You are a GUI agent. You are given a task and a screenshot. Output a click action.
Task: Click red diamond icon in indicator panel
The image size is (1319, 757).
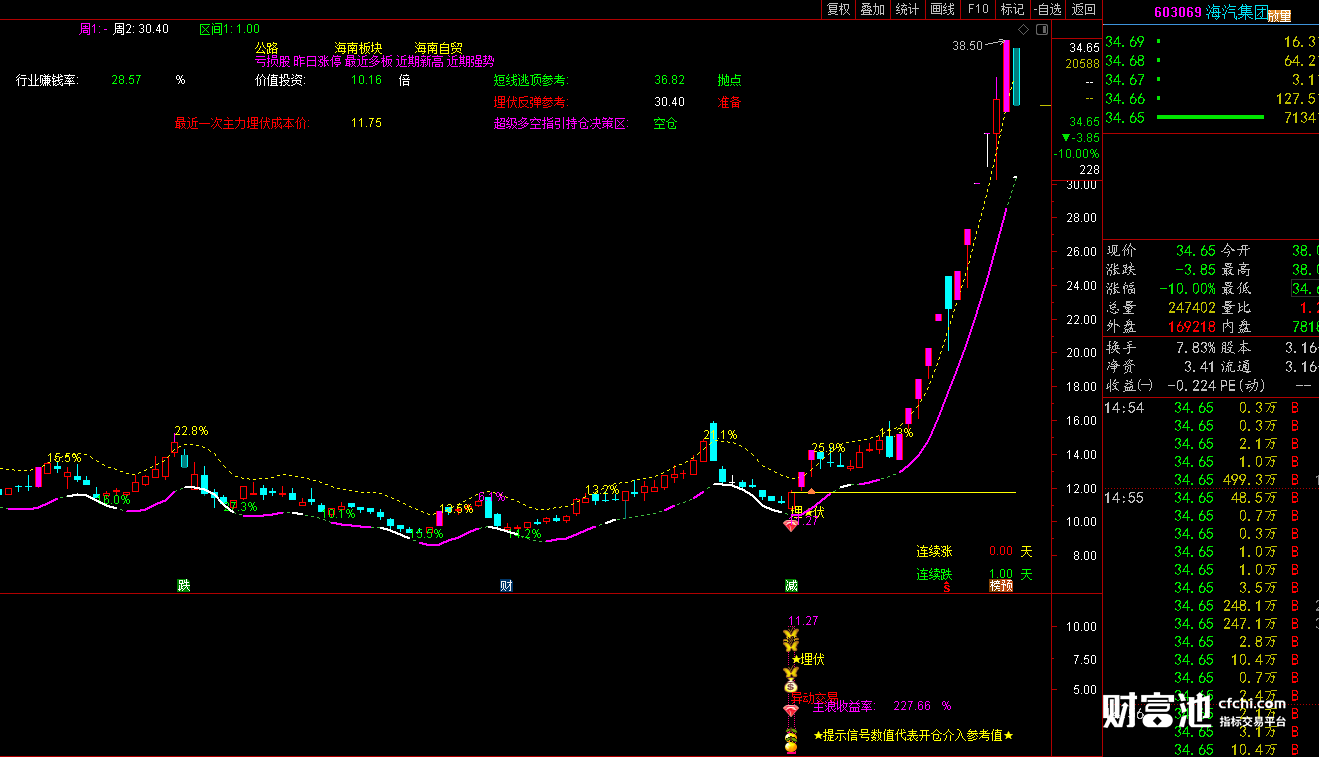pyautogui.click(x=790, y=710)
